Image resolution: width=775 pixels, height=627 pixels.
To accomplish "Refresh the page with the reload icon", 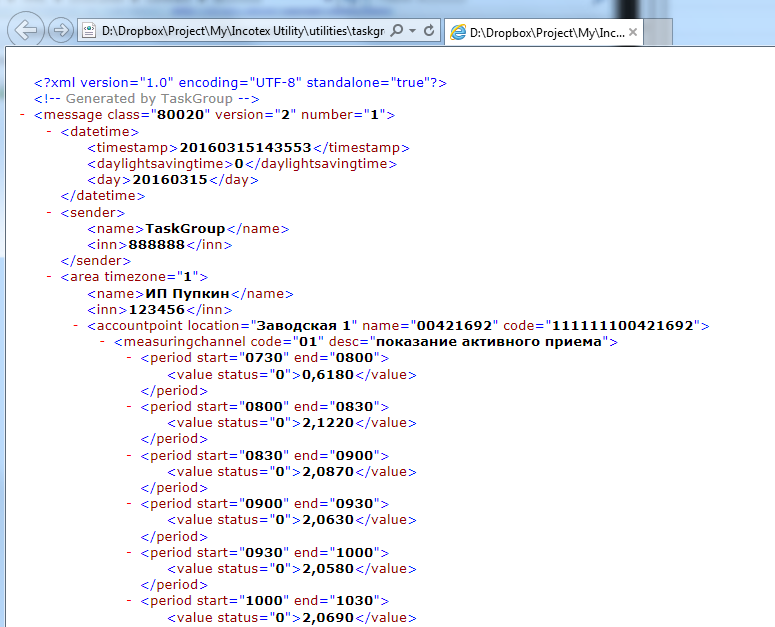I will 429,31.
